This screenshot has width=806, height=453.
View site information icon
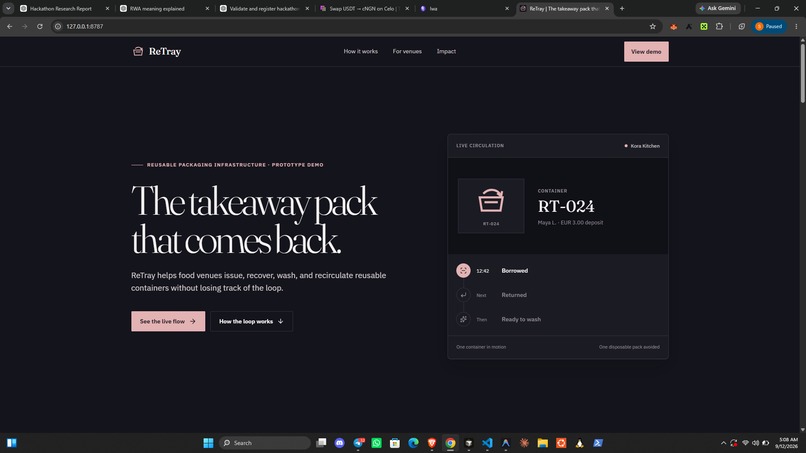pos(58,26)
